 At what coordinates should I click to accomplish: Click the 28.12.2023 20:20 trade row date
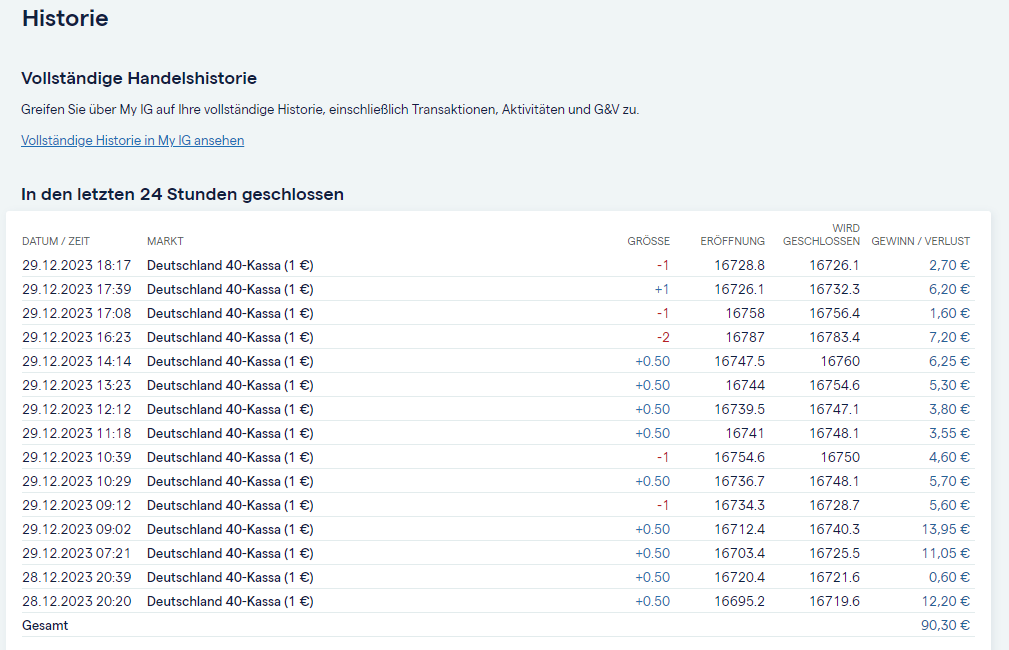(x=76, y=601)
